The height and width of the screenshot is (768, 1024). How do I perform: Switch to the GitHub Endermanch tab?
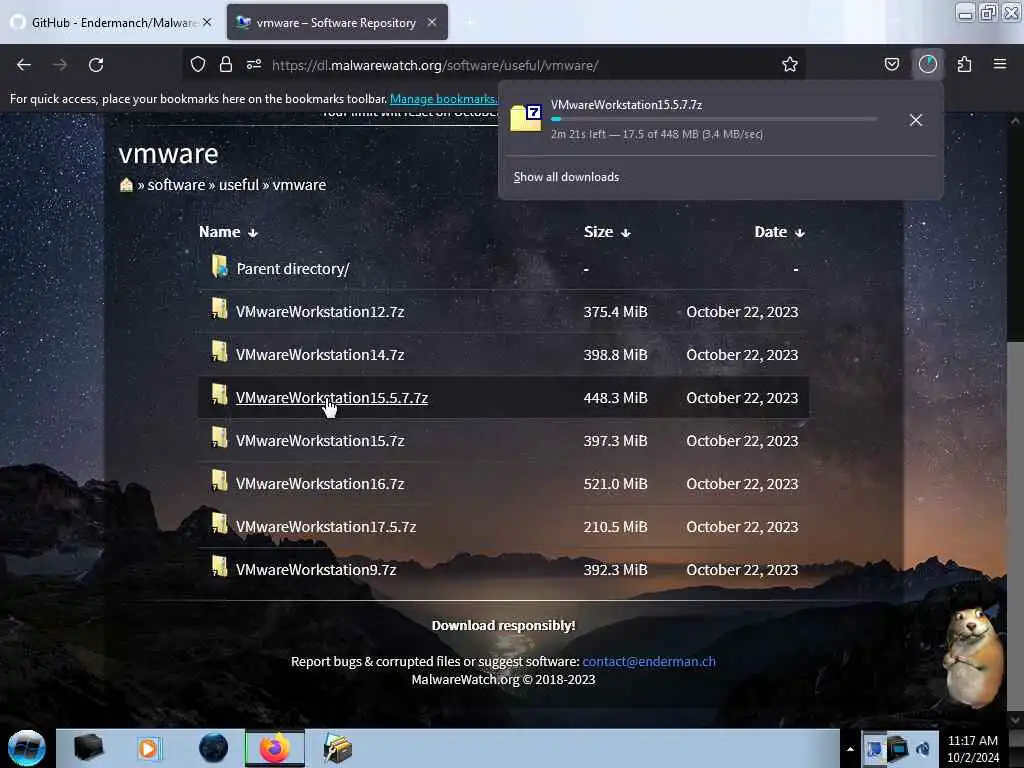click(x=113, y=22)
